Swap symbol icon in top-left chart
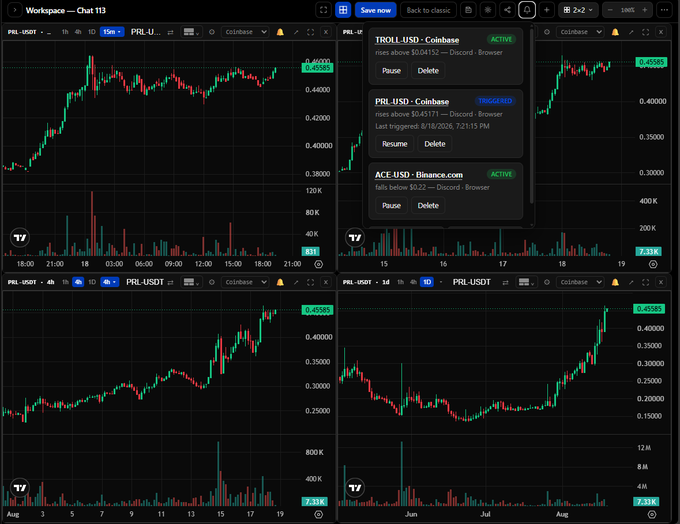Image resolution: width=680 pixels, height=524 pixels. point(170,32)
